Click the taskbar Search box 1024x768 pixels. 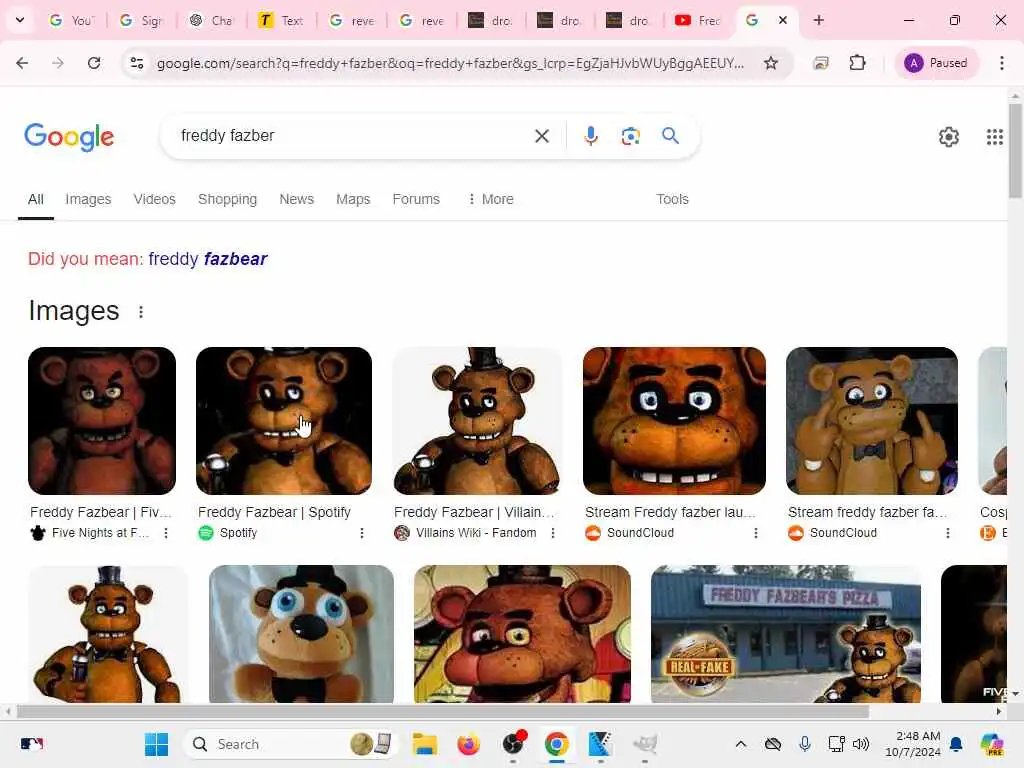(291, 744)
